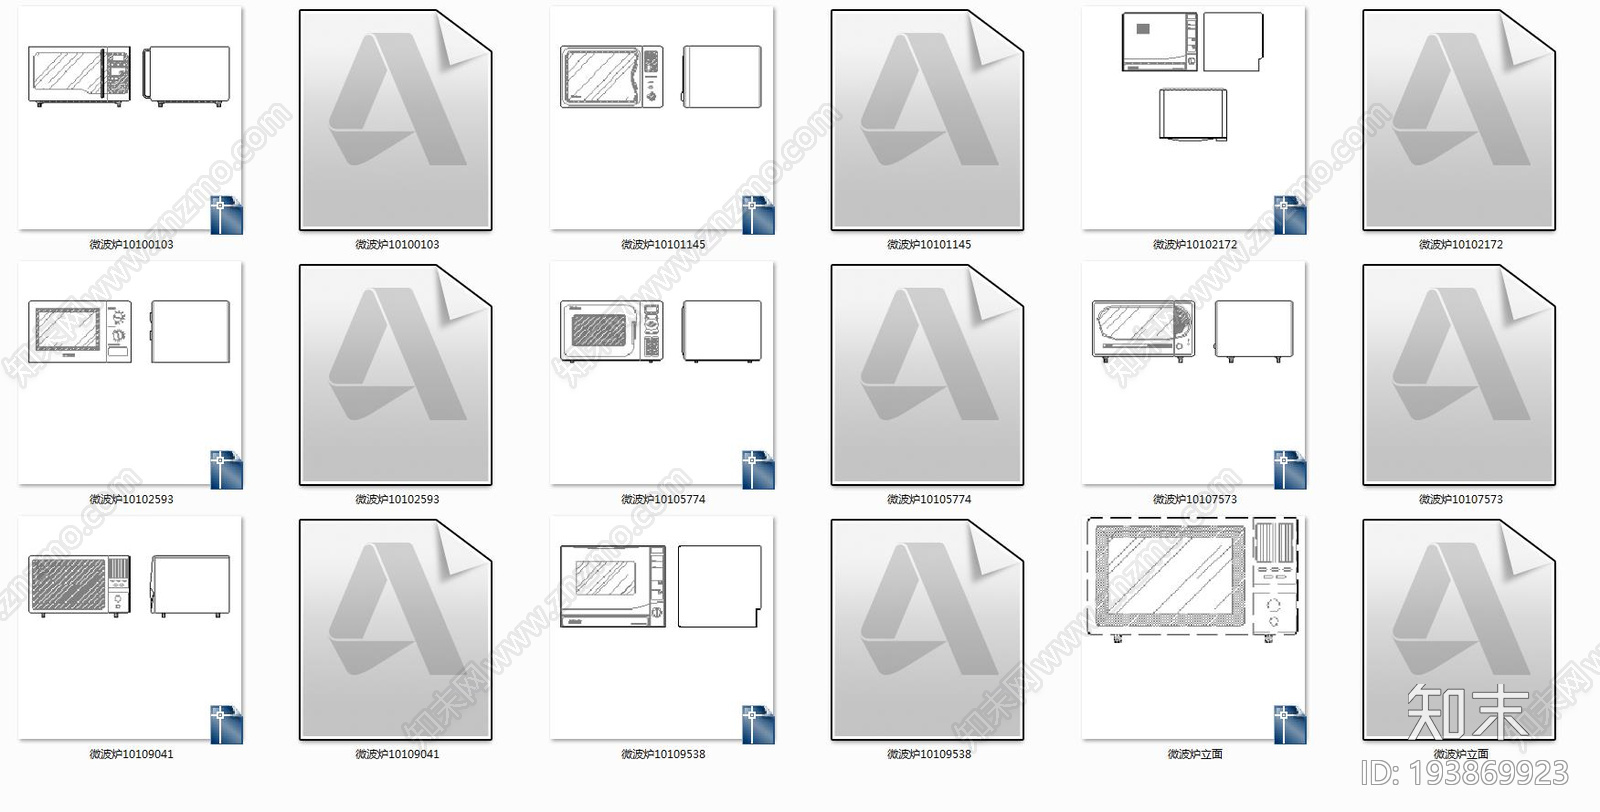The image size is (1600, 812).
Task: Select the Autodesk file icon for 微波炉10100103
Action: pyautogui.click(x=396, y=120)
